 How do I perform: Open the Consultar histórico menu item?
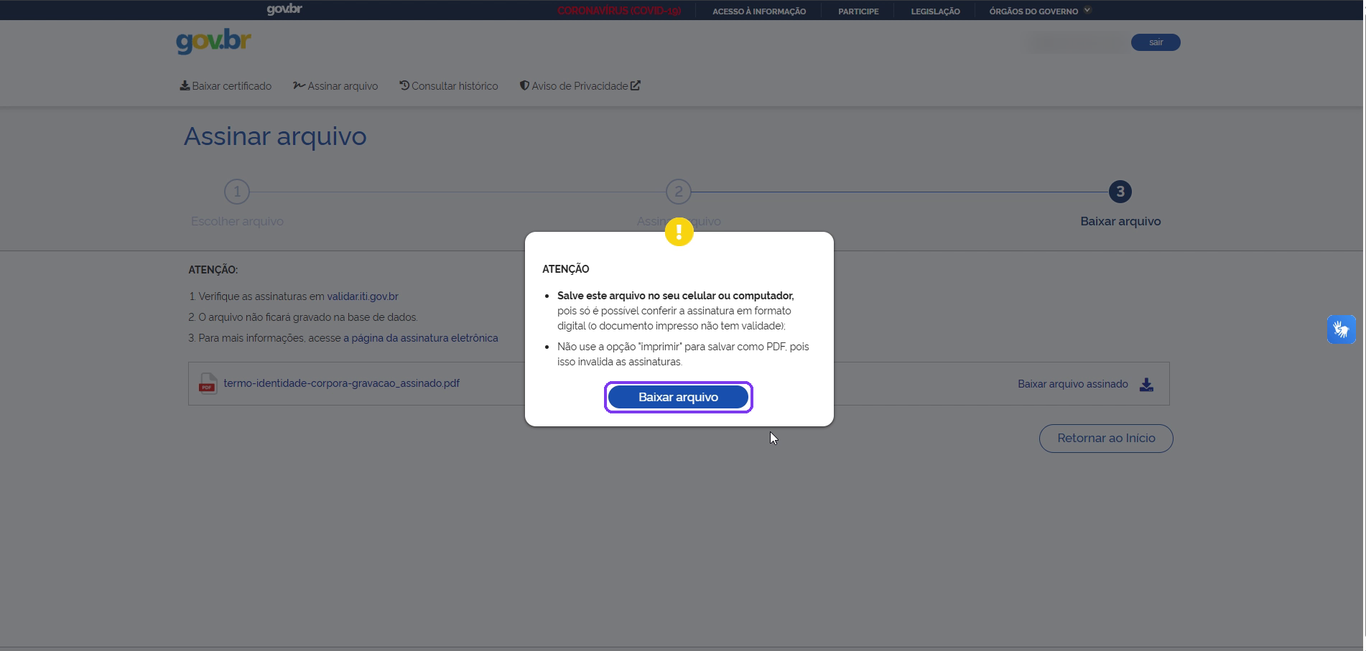448,86
